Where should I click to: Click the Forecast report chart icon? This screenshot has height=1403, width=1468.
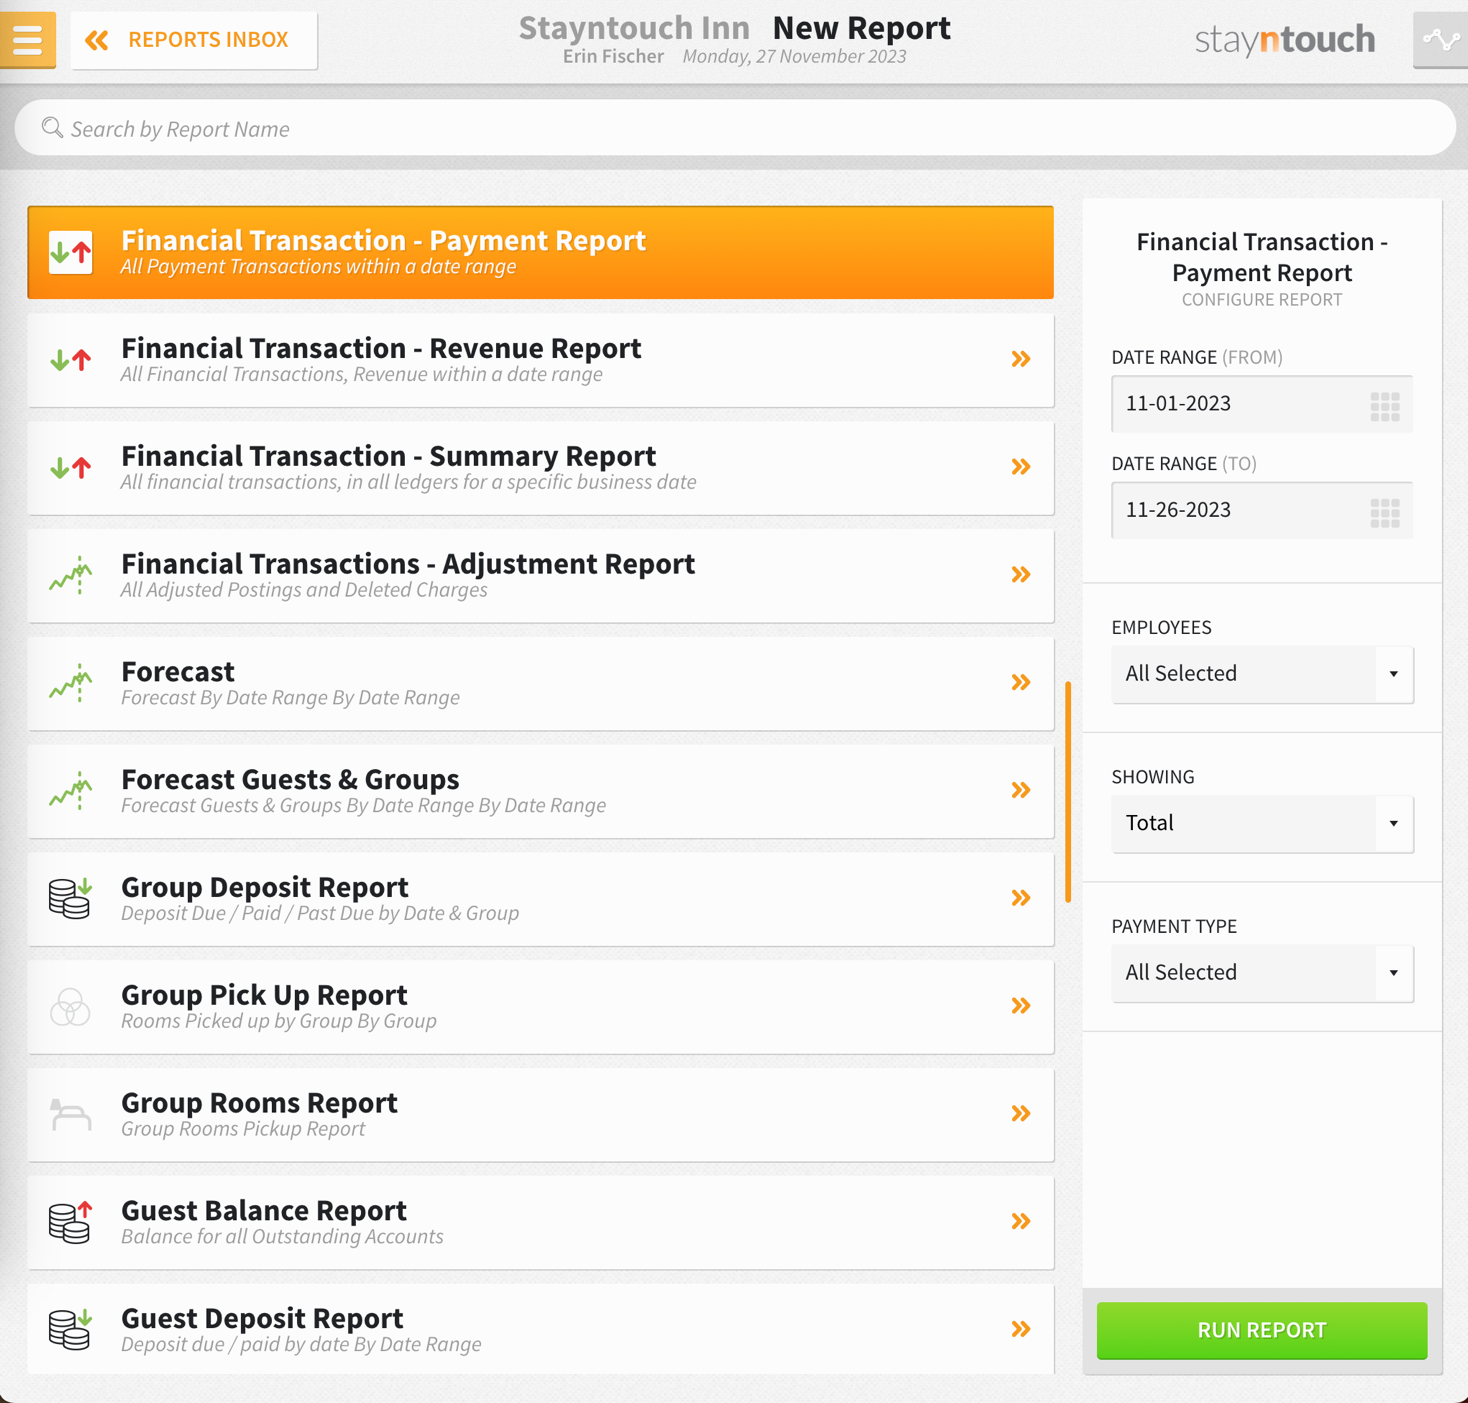point(71,683)
